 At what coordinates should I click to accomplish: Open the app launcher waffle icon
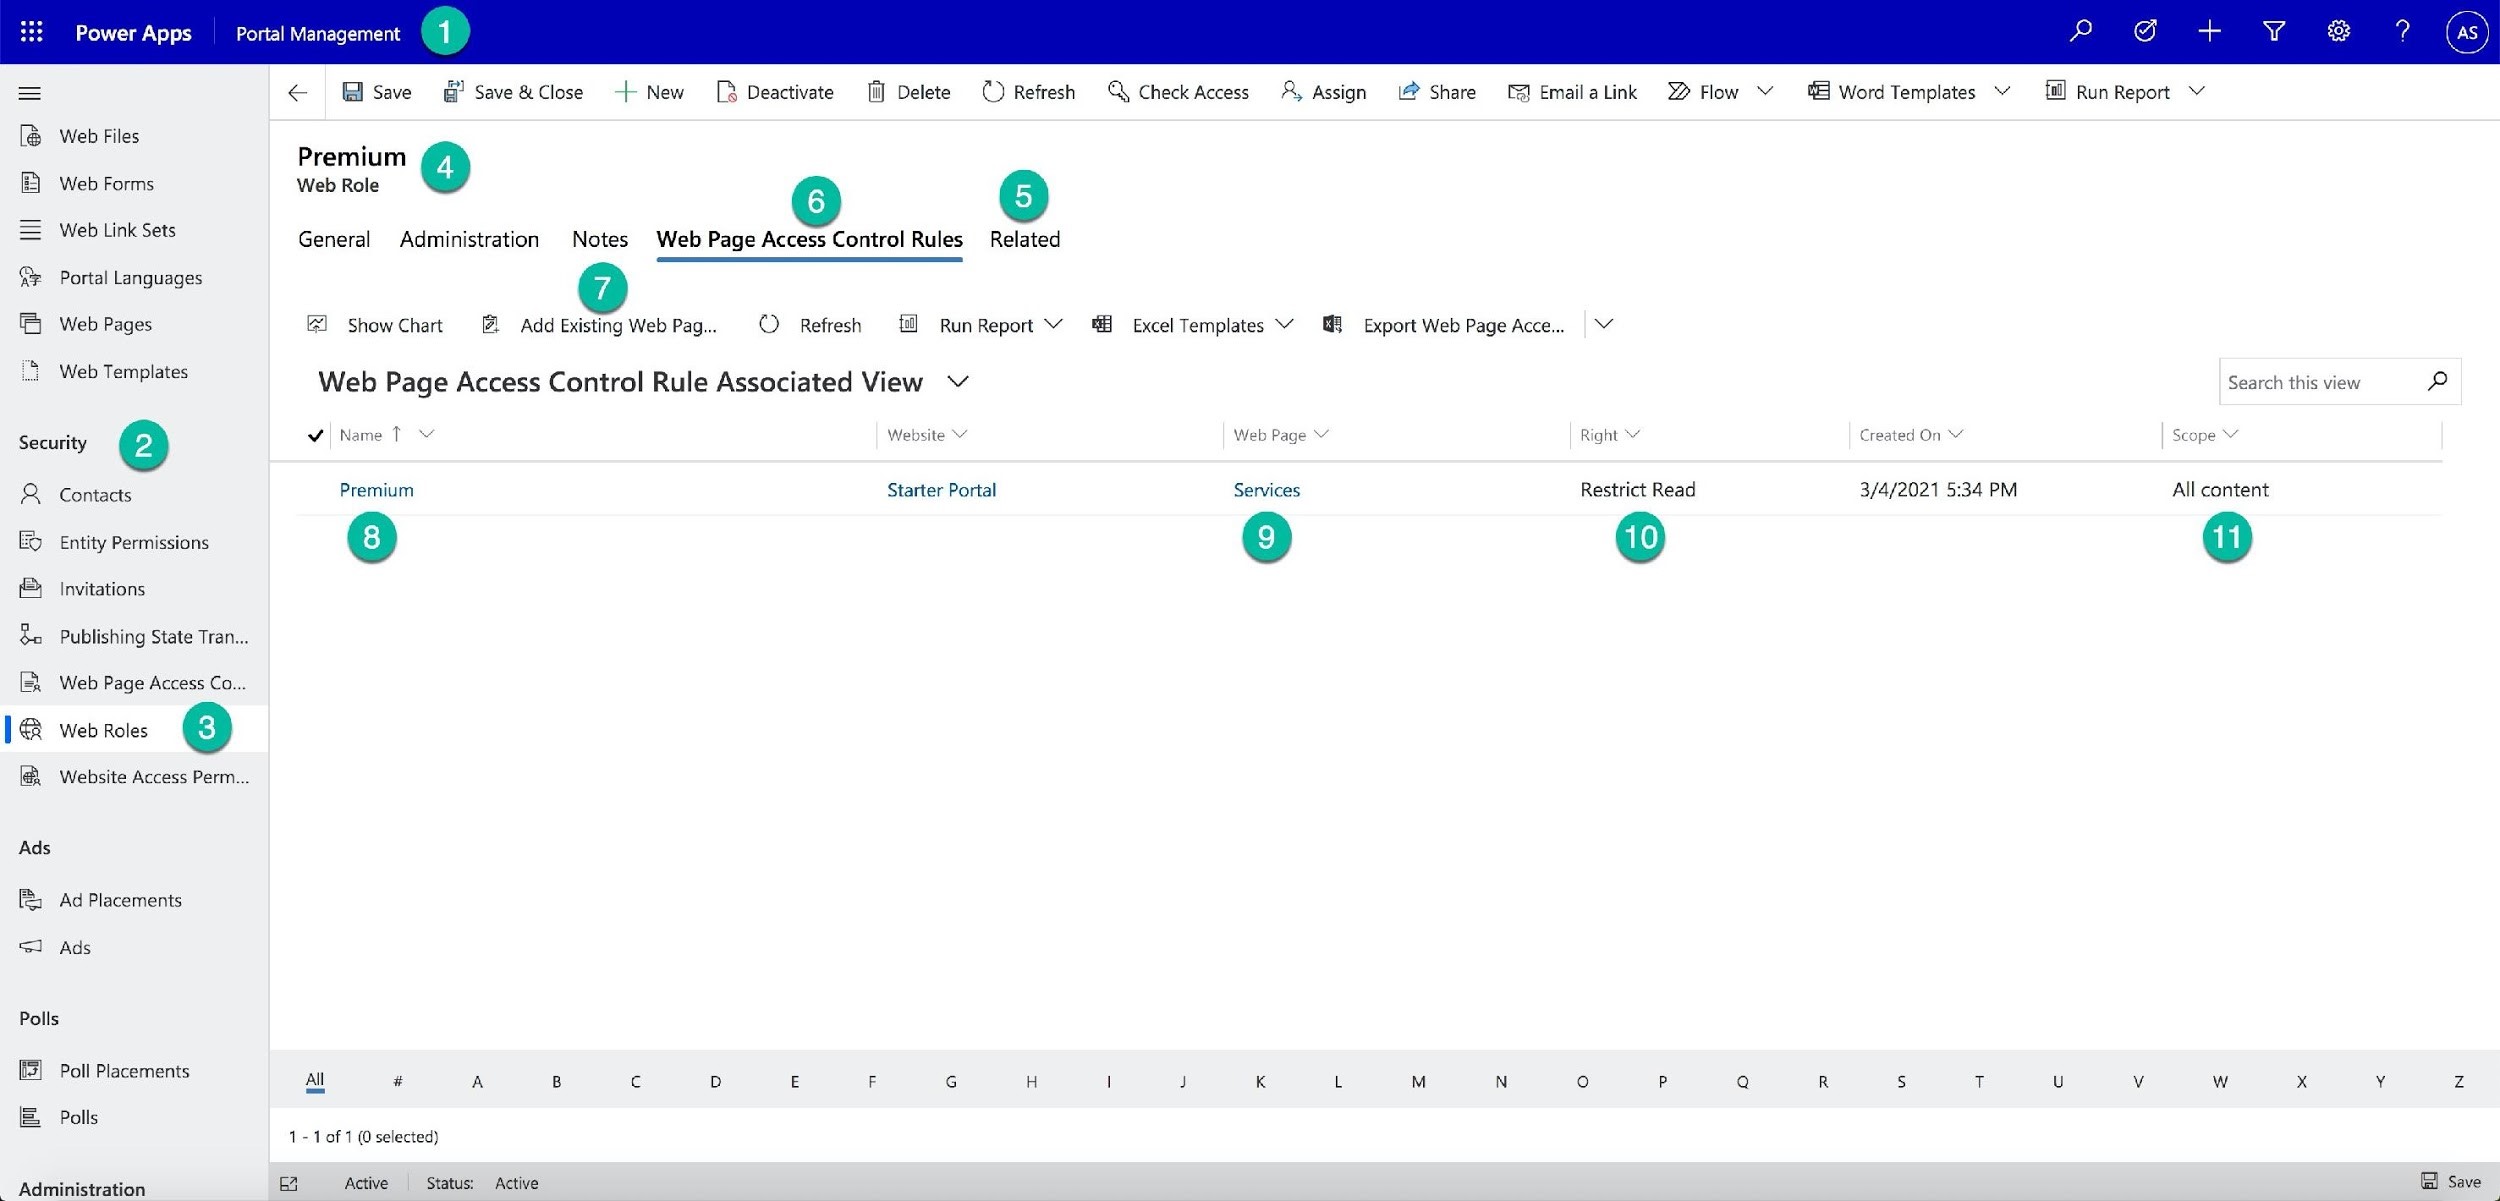31,32
